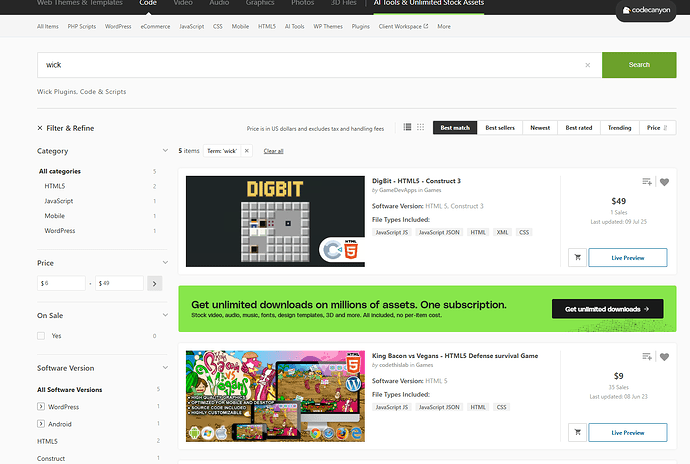Open codethislab author link

coord(393,365)
